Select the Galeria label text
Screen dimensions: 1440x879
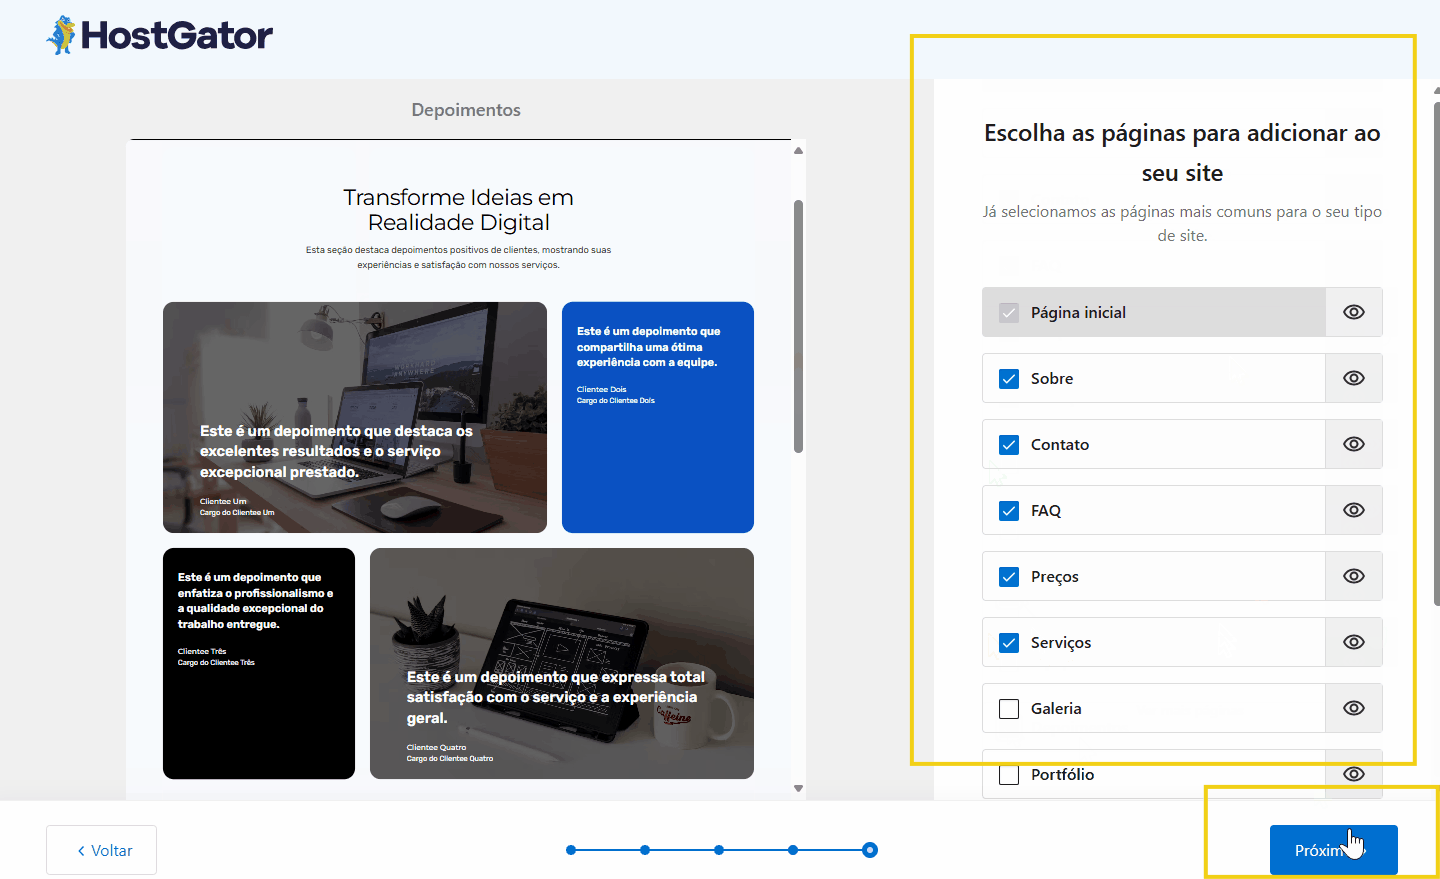[x=1056, y=709]
